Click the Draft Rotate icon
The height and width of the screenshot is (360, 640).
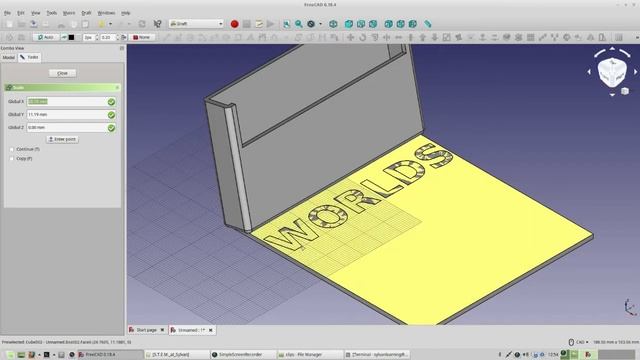tap(362, 37)
